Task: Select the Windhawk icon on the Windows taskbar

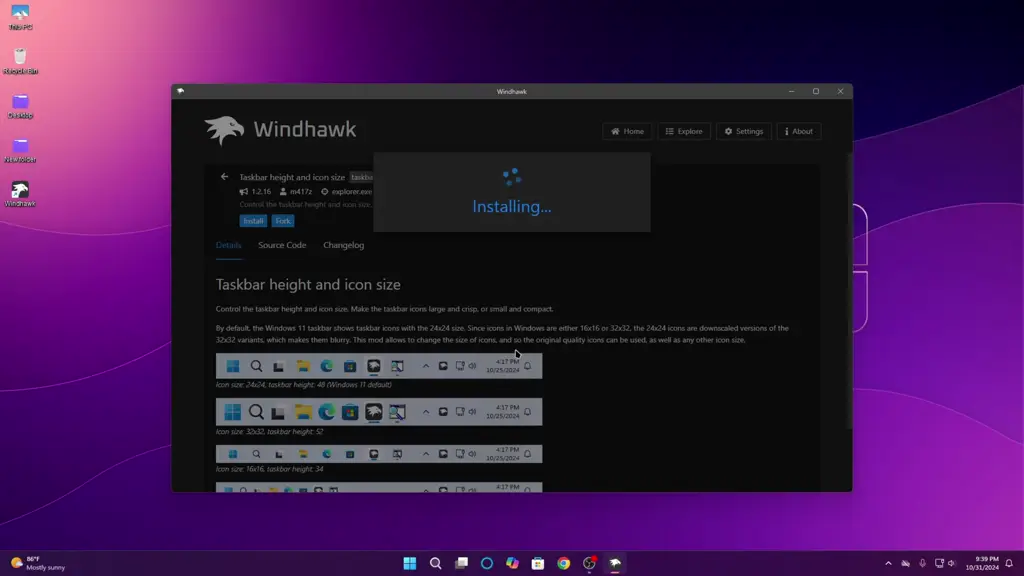Action: click(x=613, y=563)
